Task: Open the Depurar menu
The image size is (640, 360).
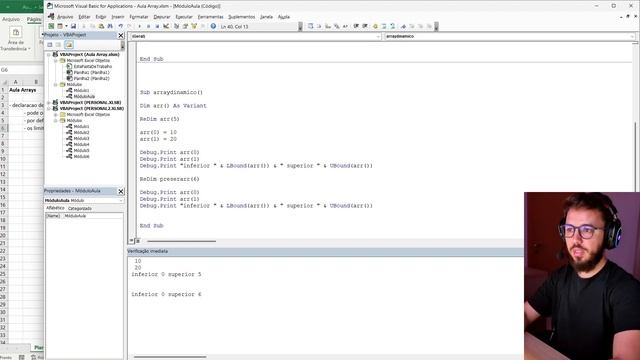Action: coord(162,17)
